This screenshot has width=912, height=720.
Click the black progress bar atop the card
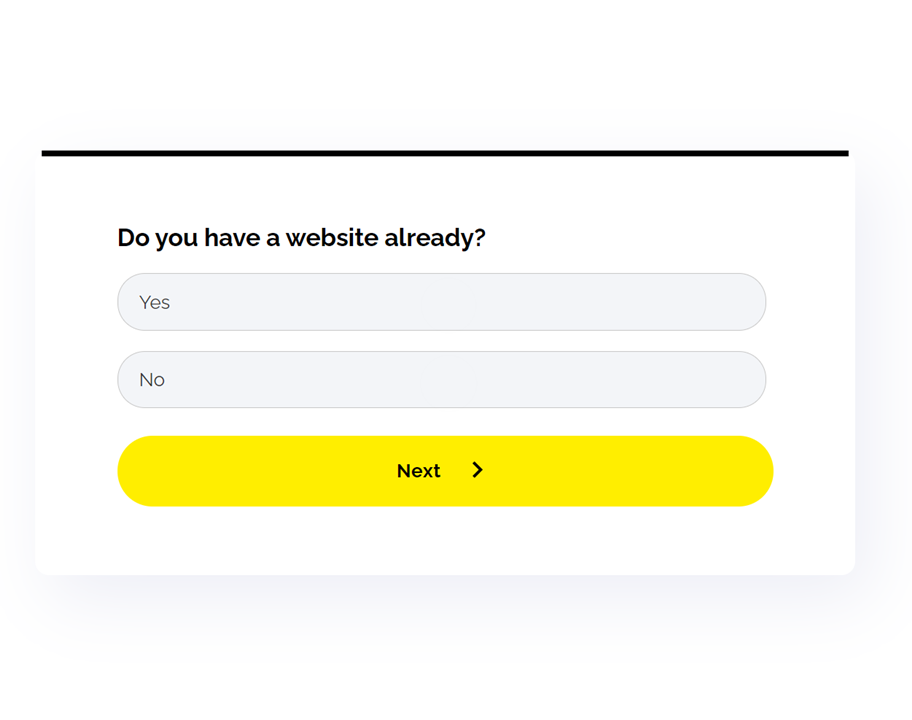tap(445, 154)
